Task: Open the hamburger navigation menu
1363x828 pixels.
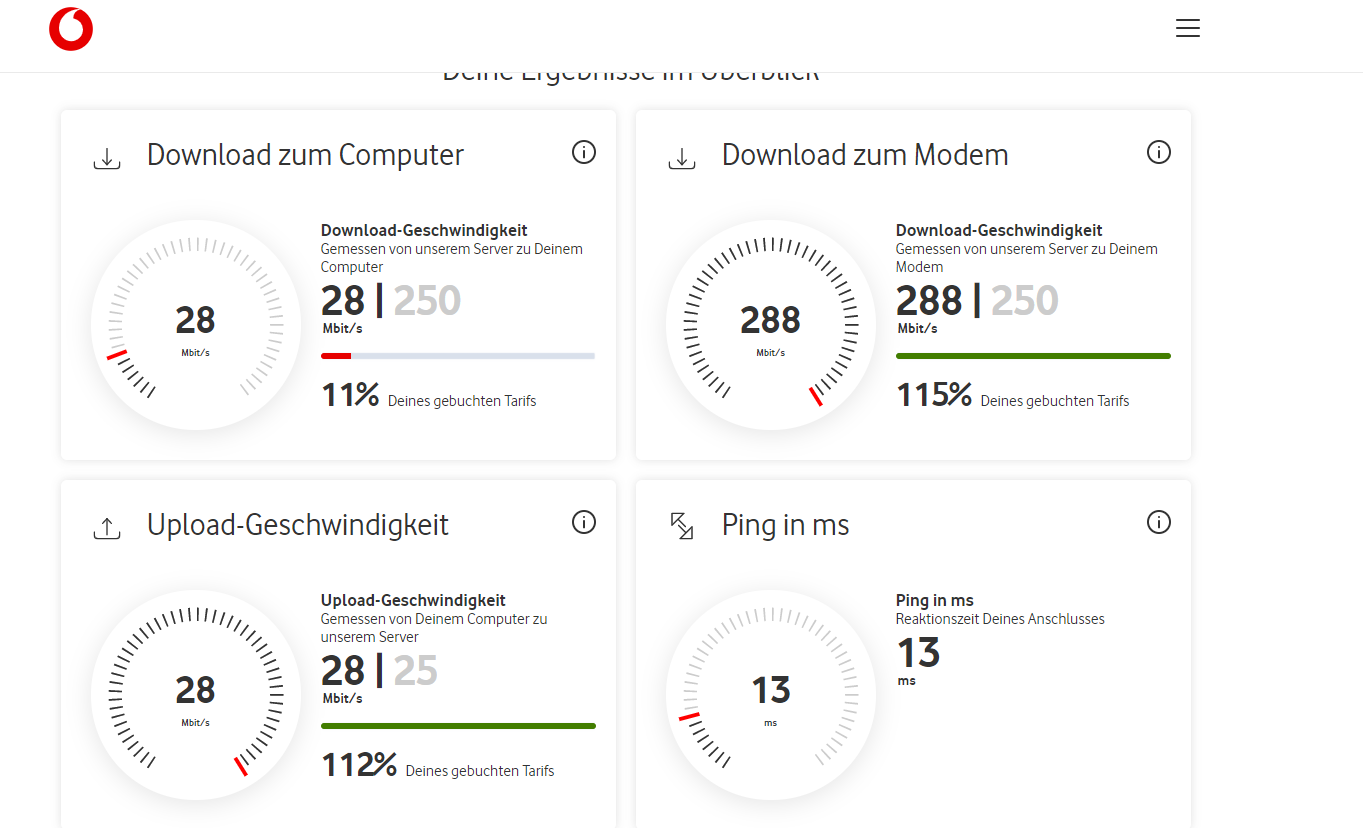Action: [x=1187, y=28]
